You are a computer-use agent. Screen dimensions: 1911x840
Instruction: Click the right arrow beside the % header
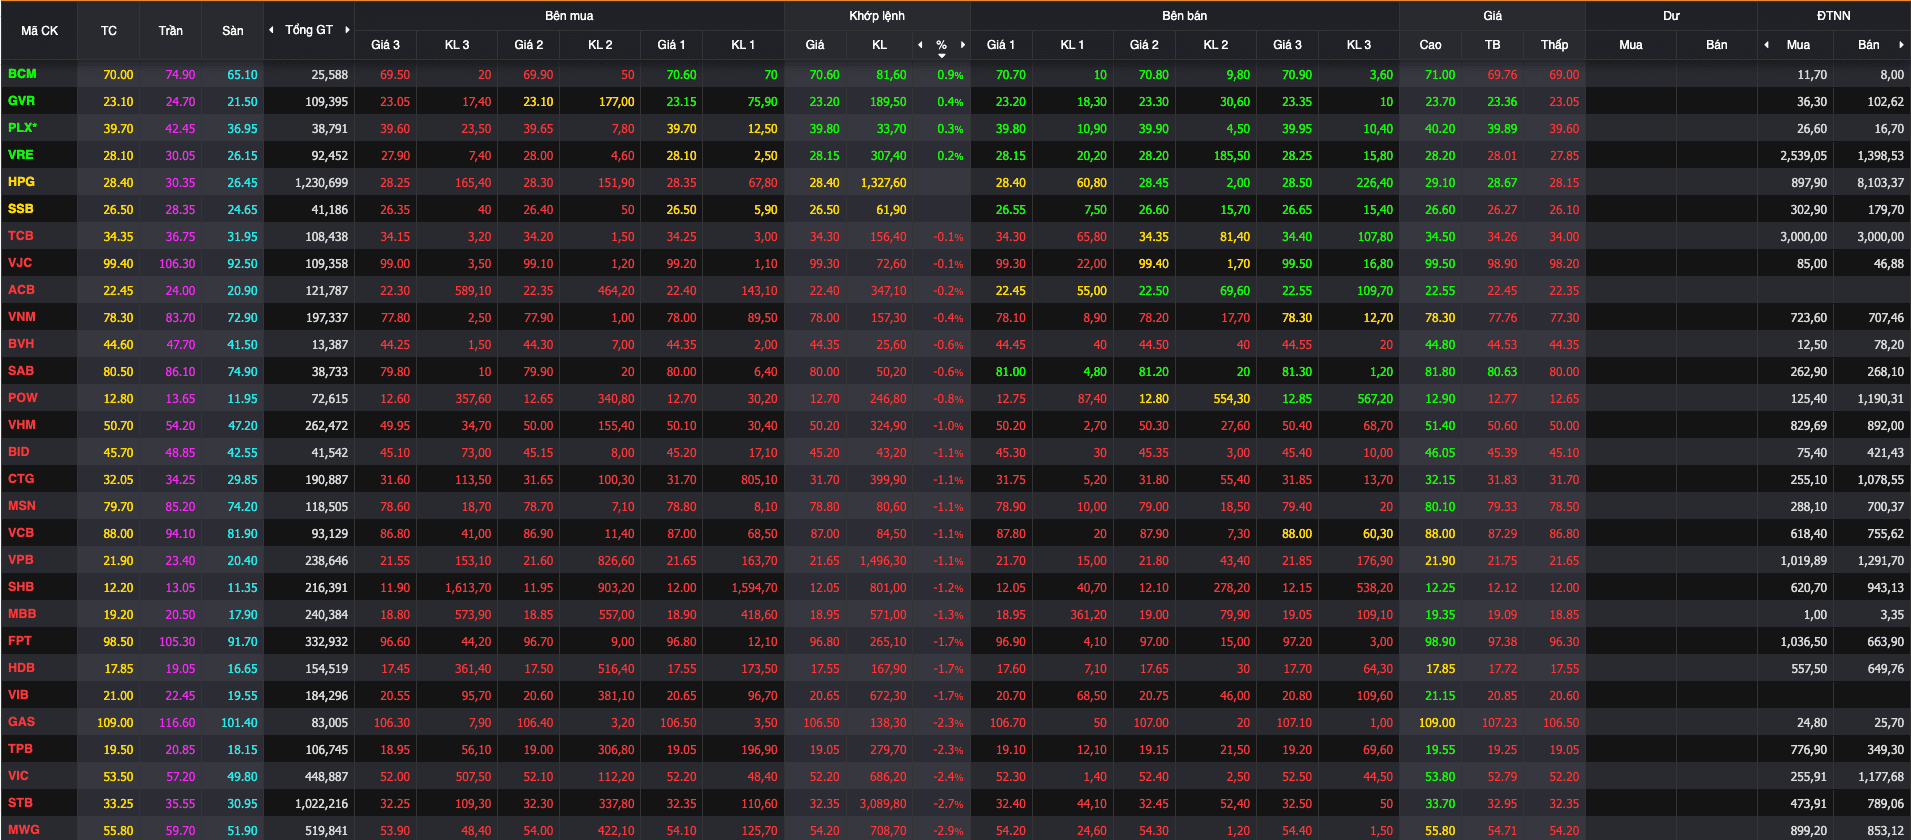pos(963,45)
